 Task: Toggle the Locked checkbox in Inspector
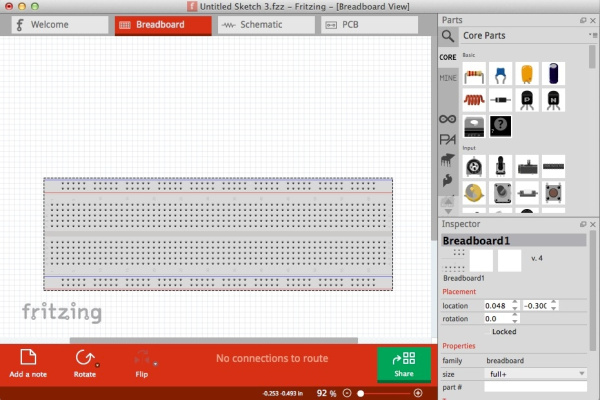click(x=488, y=332)
